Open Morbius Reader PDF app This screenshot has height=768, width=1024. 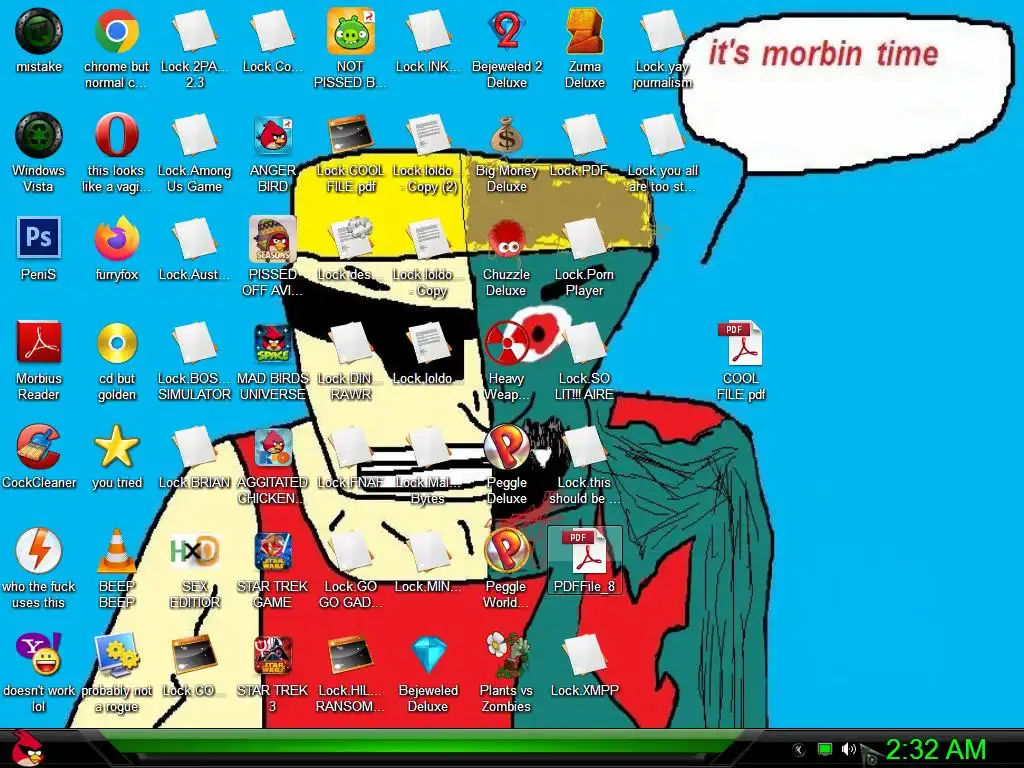click(39, 342)
